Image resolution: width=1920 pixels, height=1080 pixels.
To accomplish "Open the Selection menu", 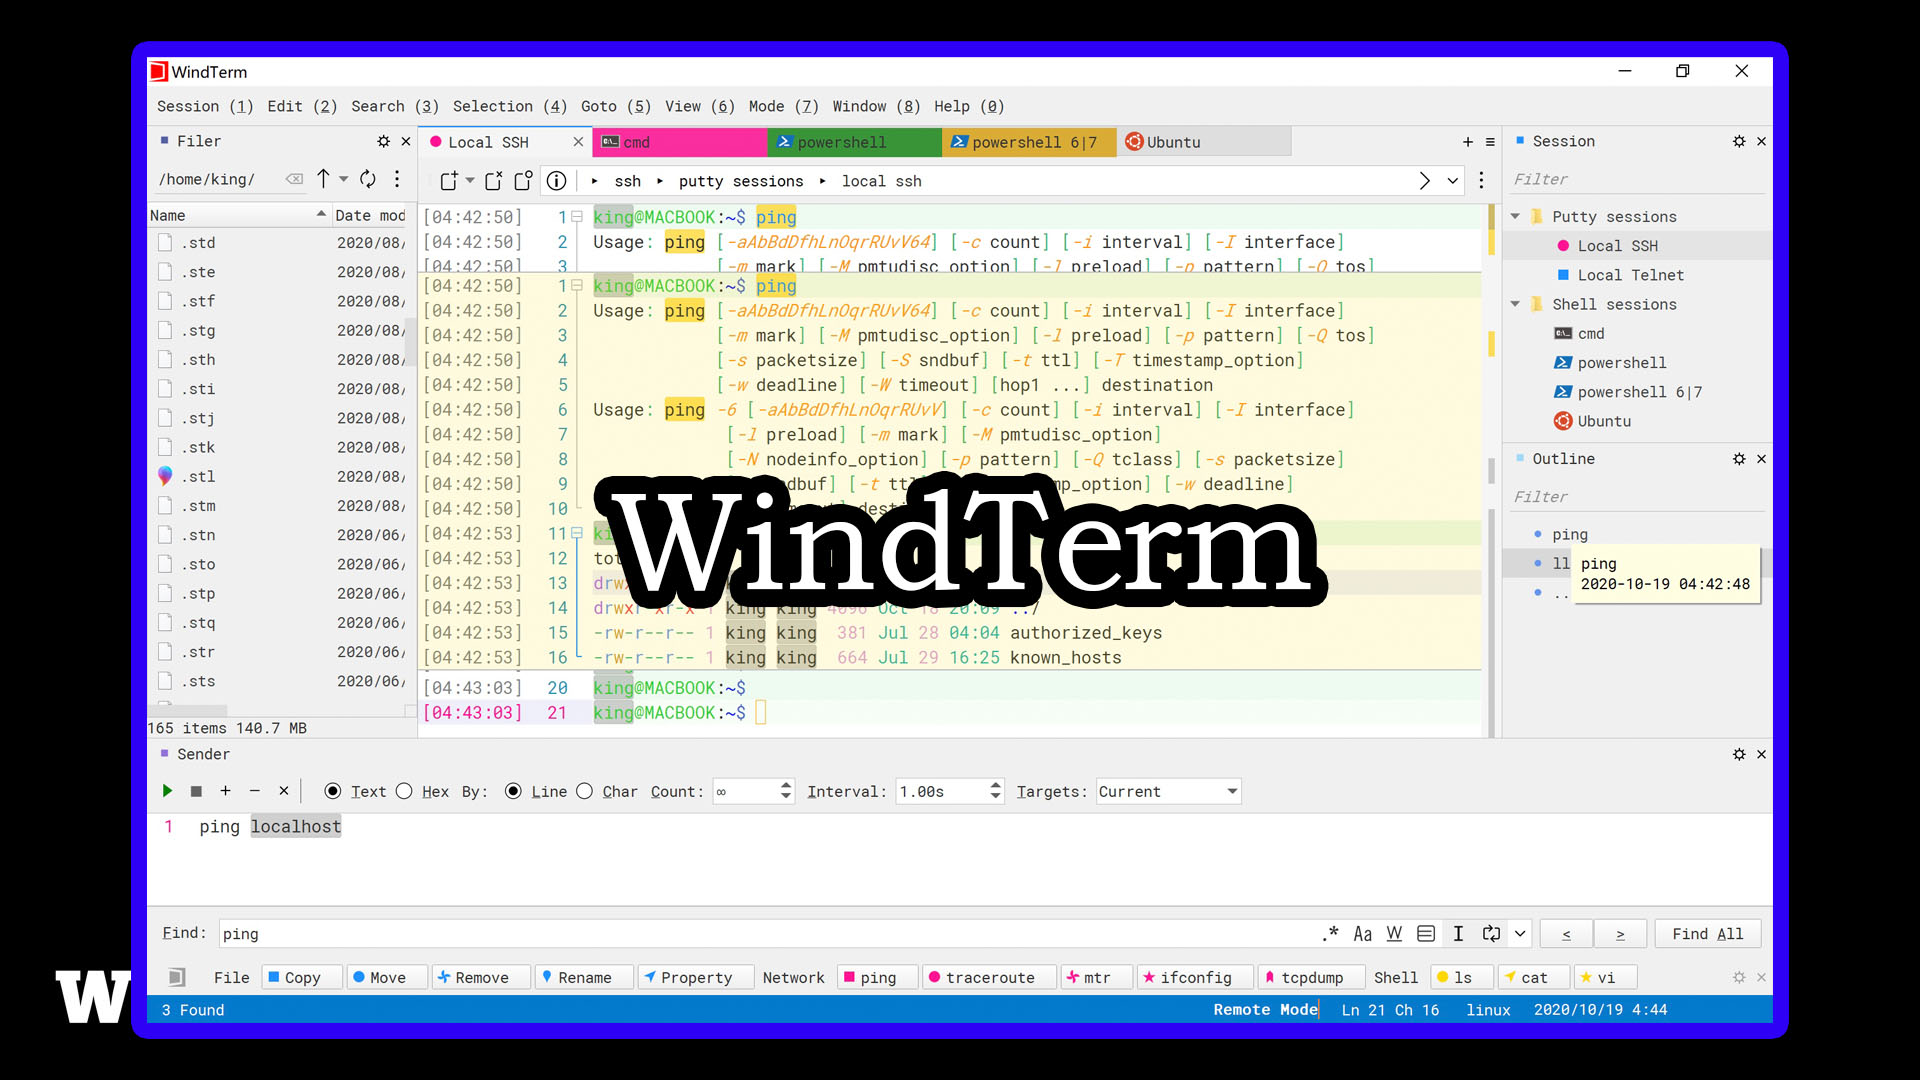I will coord(510,106).
